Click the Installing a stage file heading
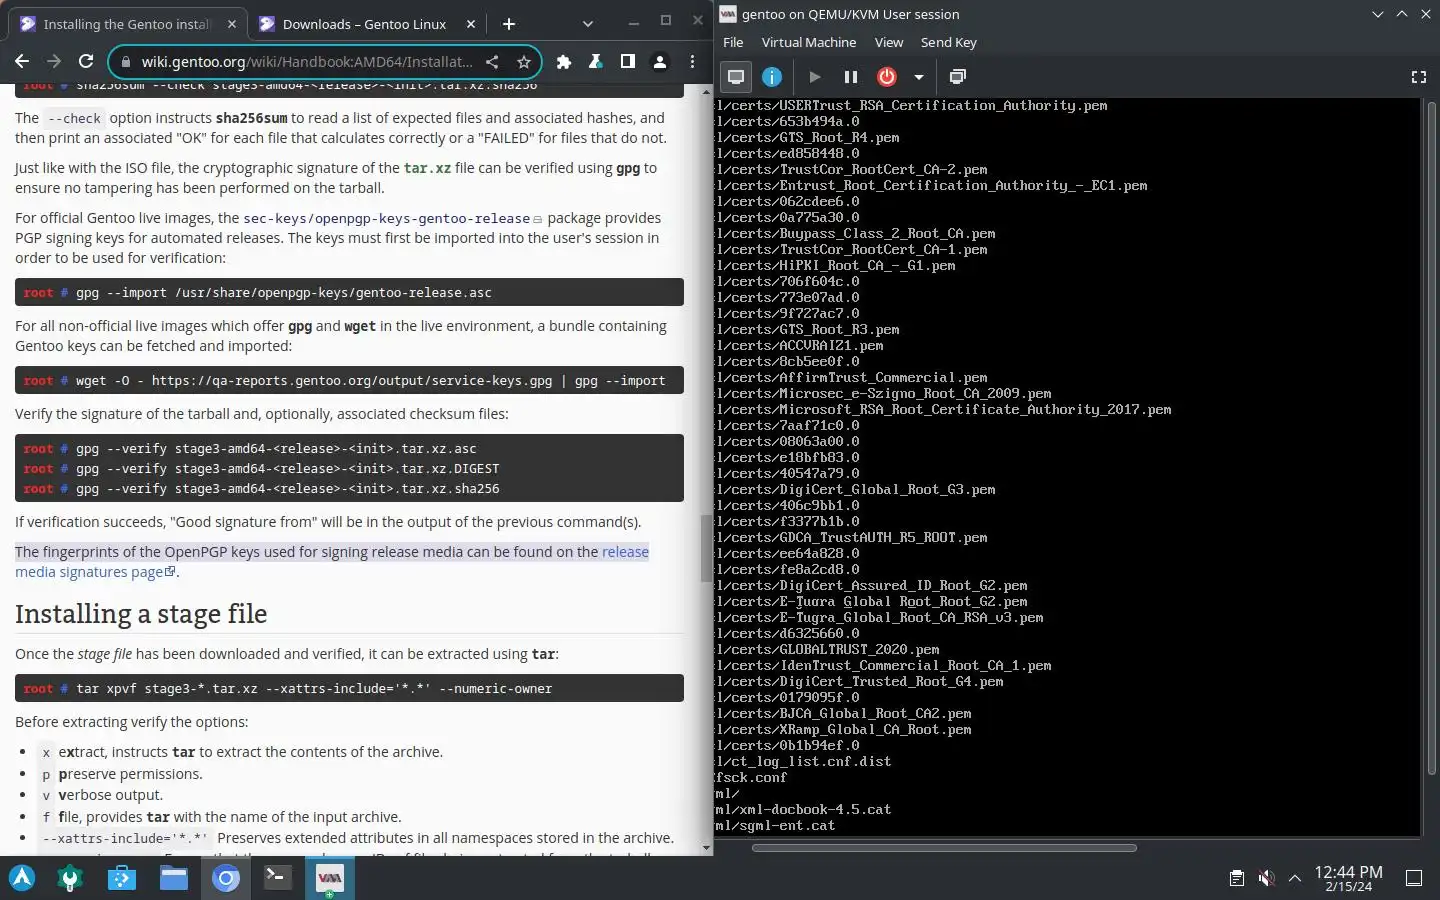This screenshot has height=900, width=1440. coord(141,614)
